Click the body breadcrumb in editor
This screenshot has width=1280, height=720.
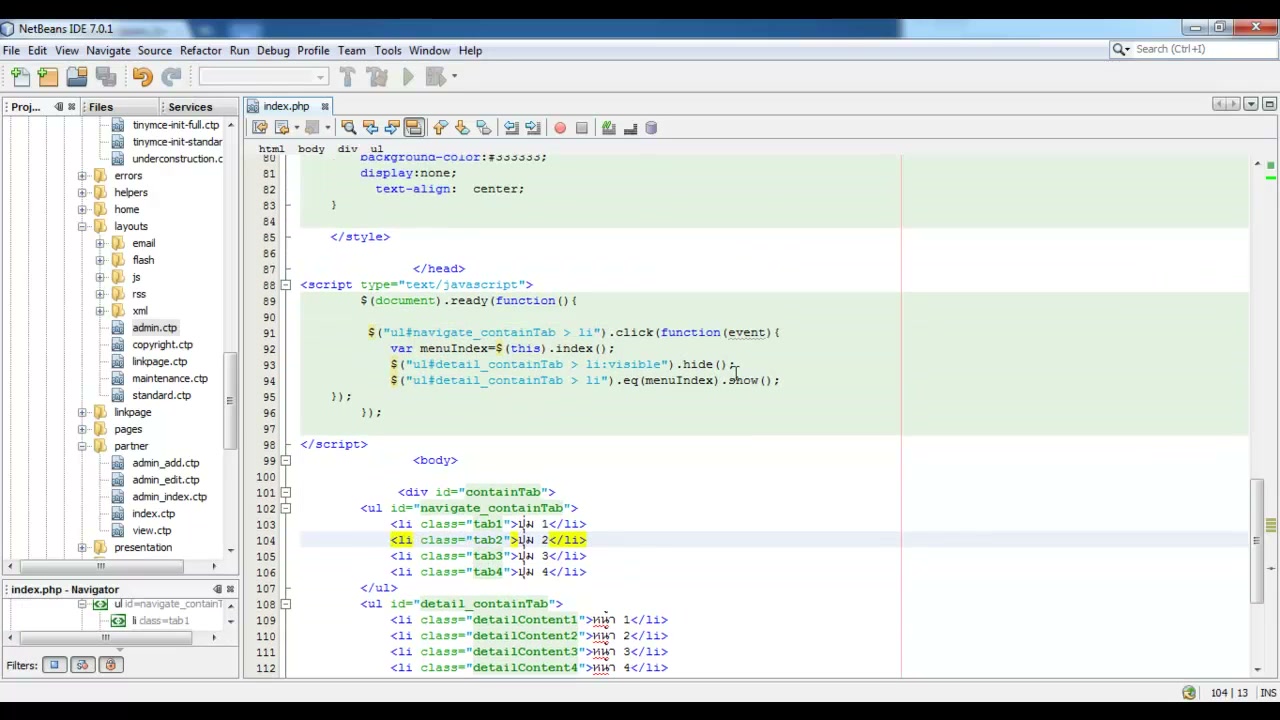point(311,149)
